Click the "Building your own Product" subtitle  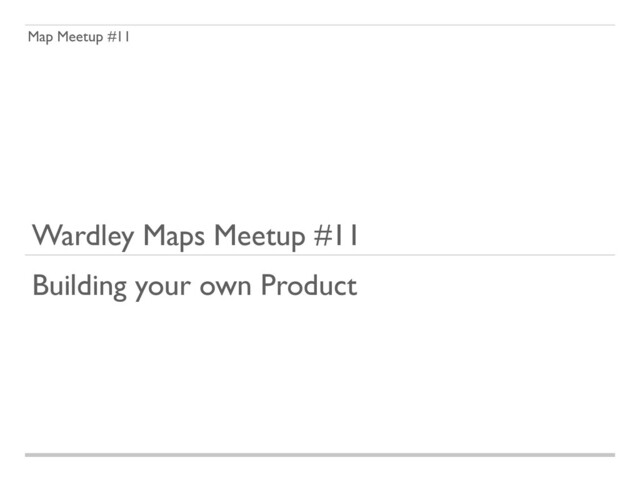point(194,286)
